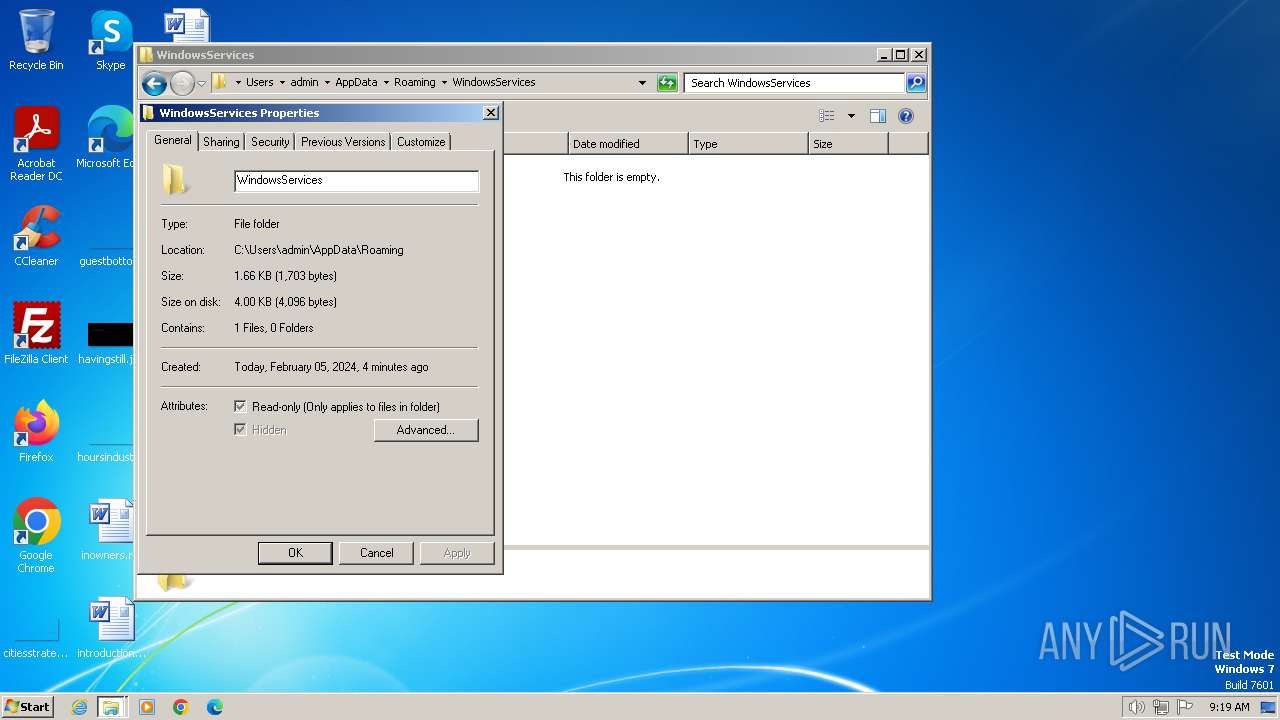Switch to the Previous Versions tab

pos(343,142)
